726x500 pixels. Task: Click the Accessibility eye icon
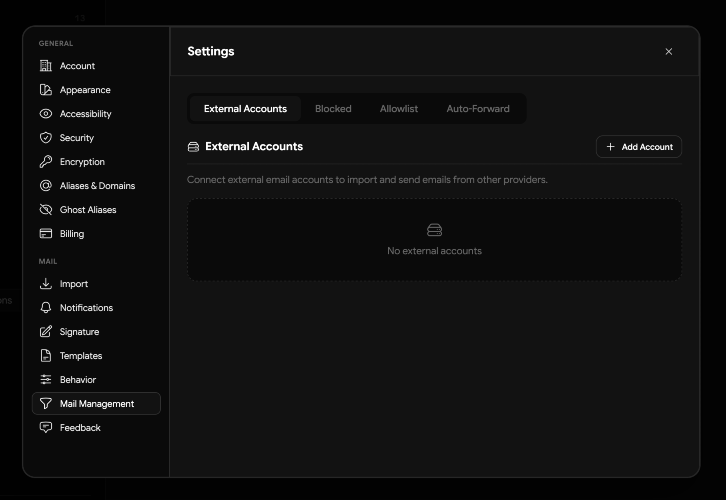coord(45,114)
